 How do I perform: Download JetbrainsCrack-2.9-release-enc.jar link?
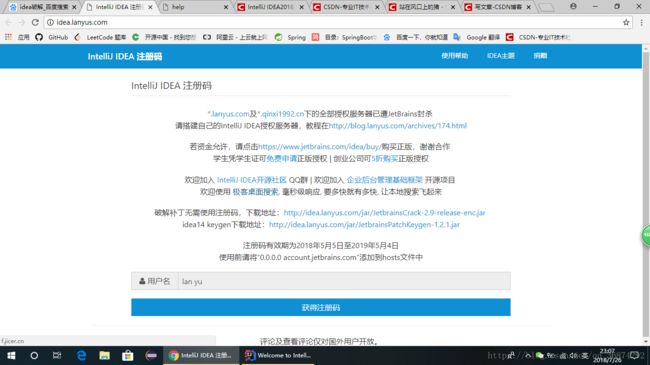pos(384,213)
